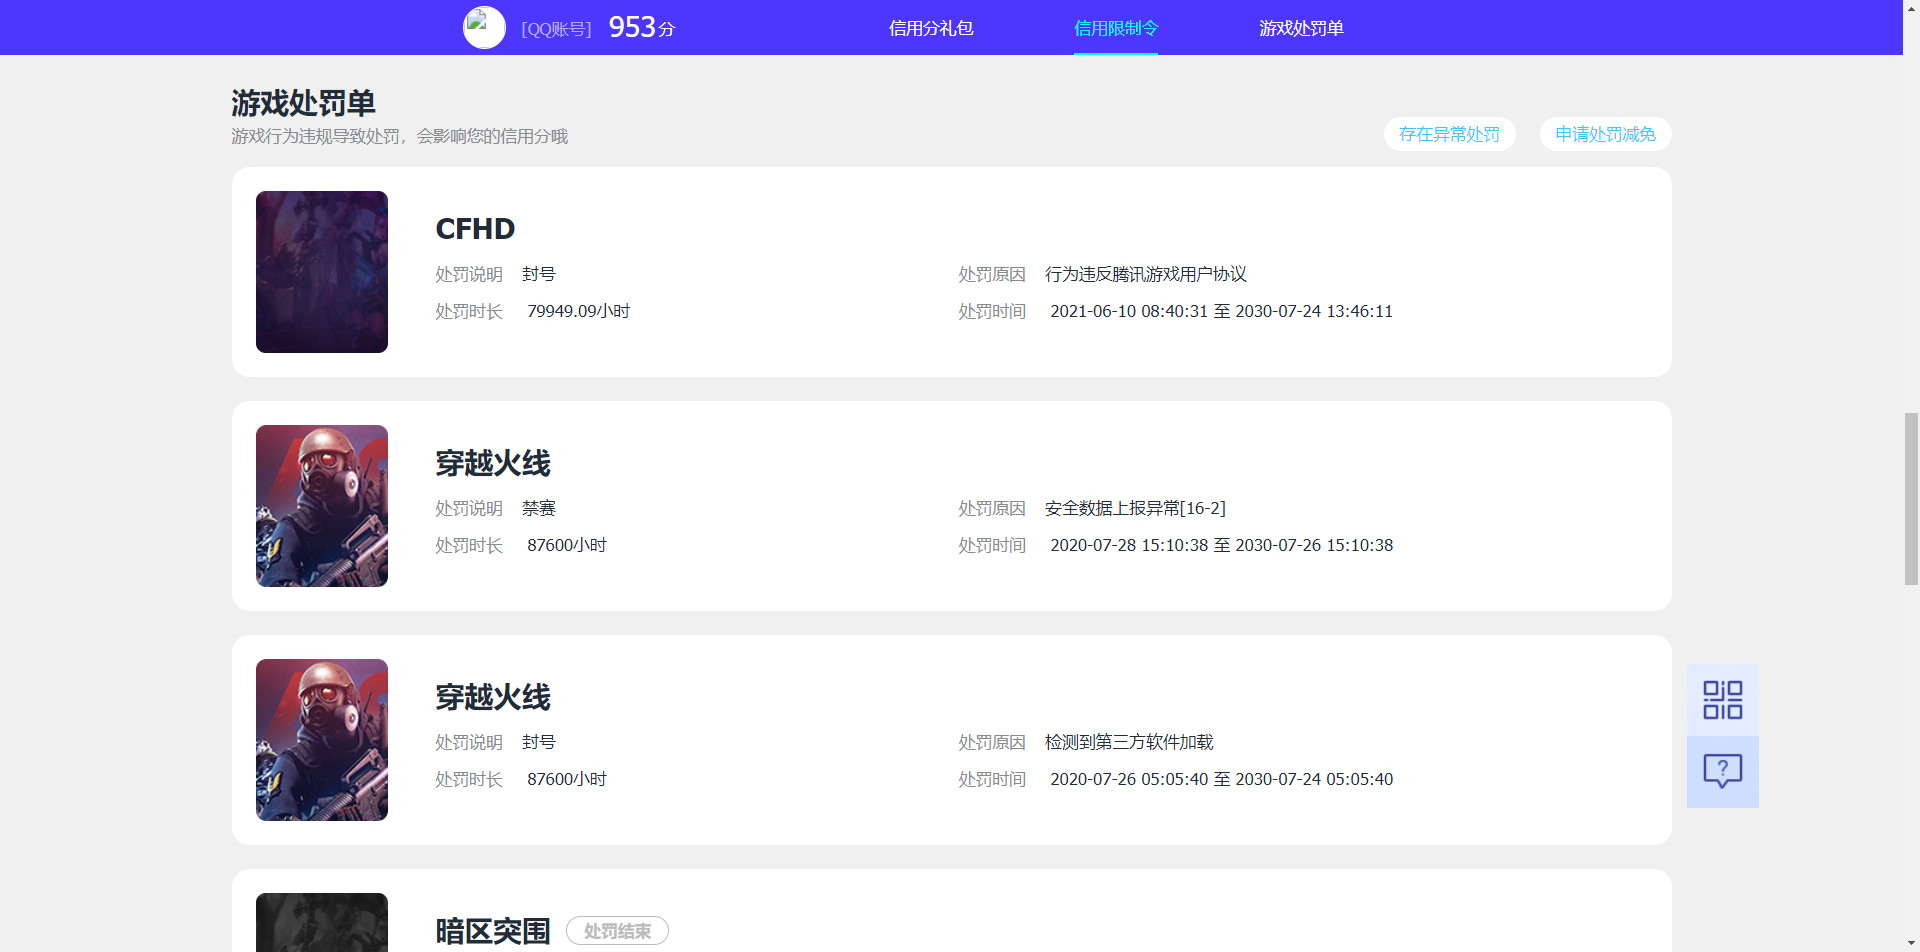1920x952 pixels.
Task: Click the 禁赛 penalty description
Action: [x=539, y=508]
